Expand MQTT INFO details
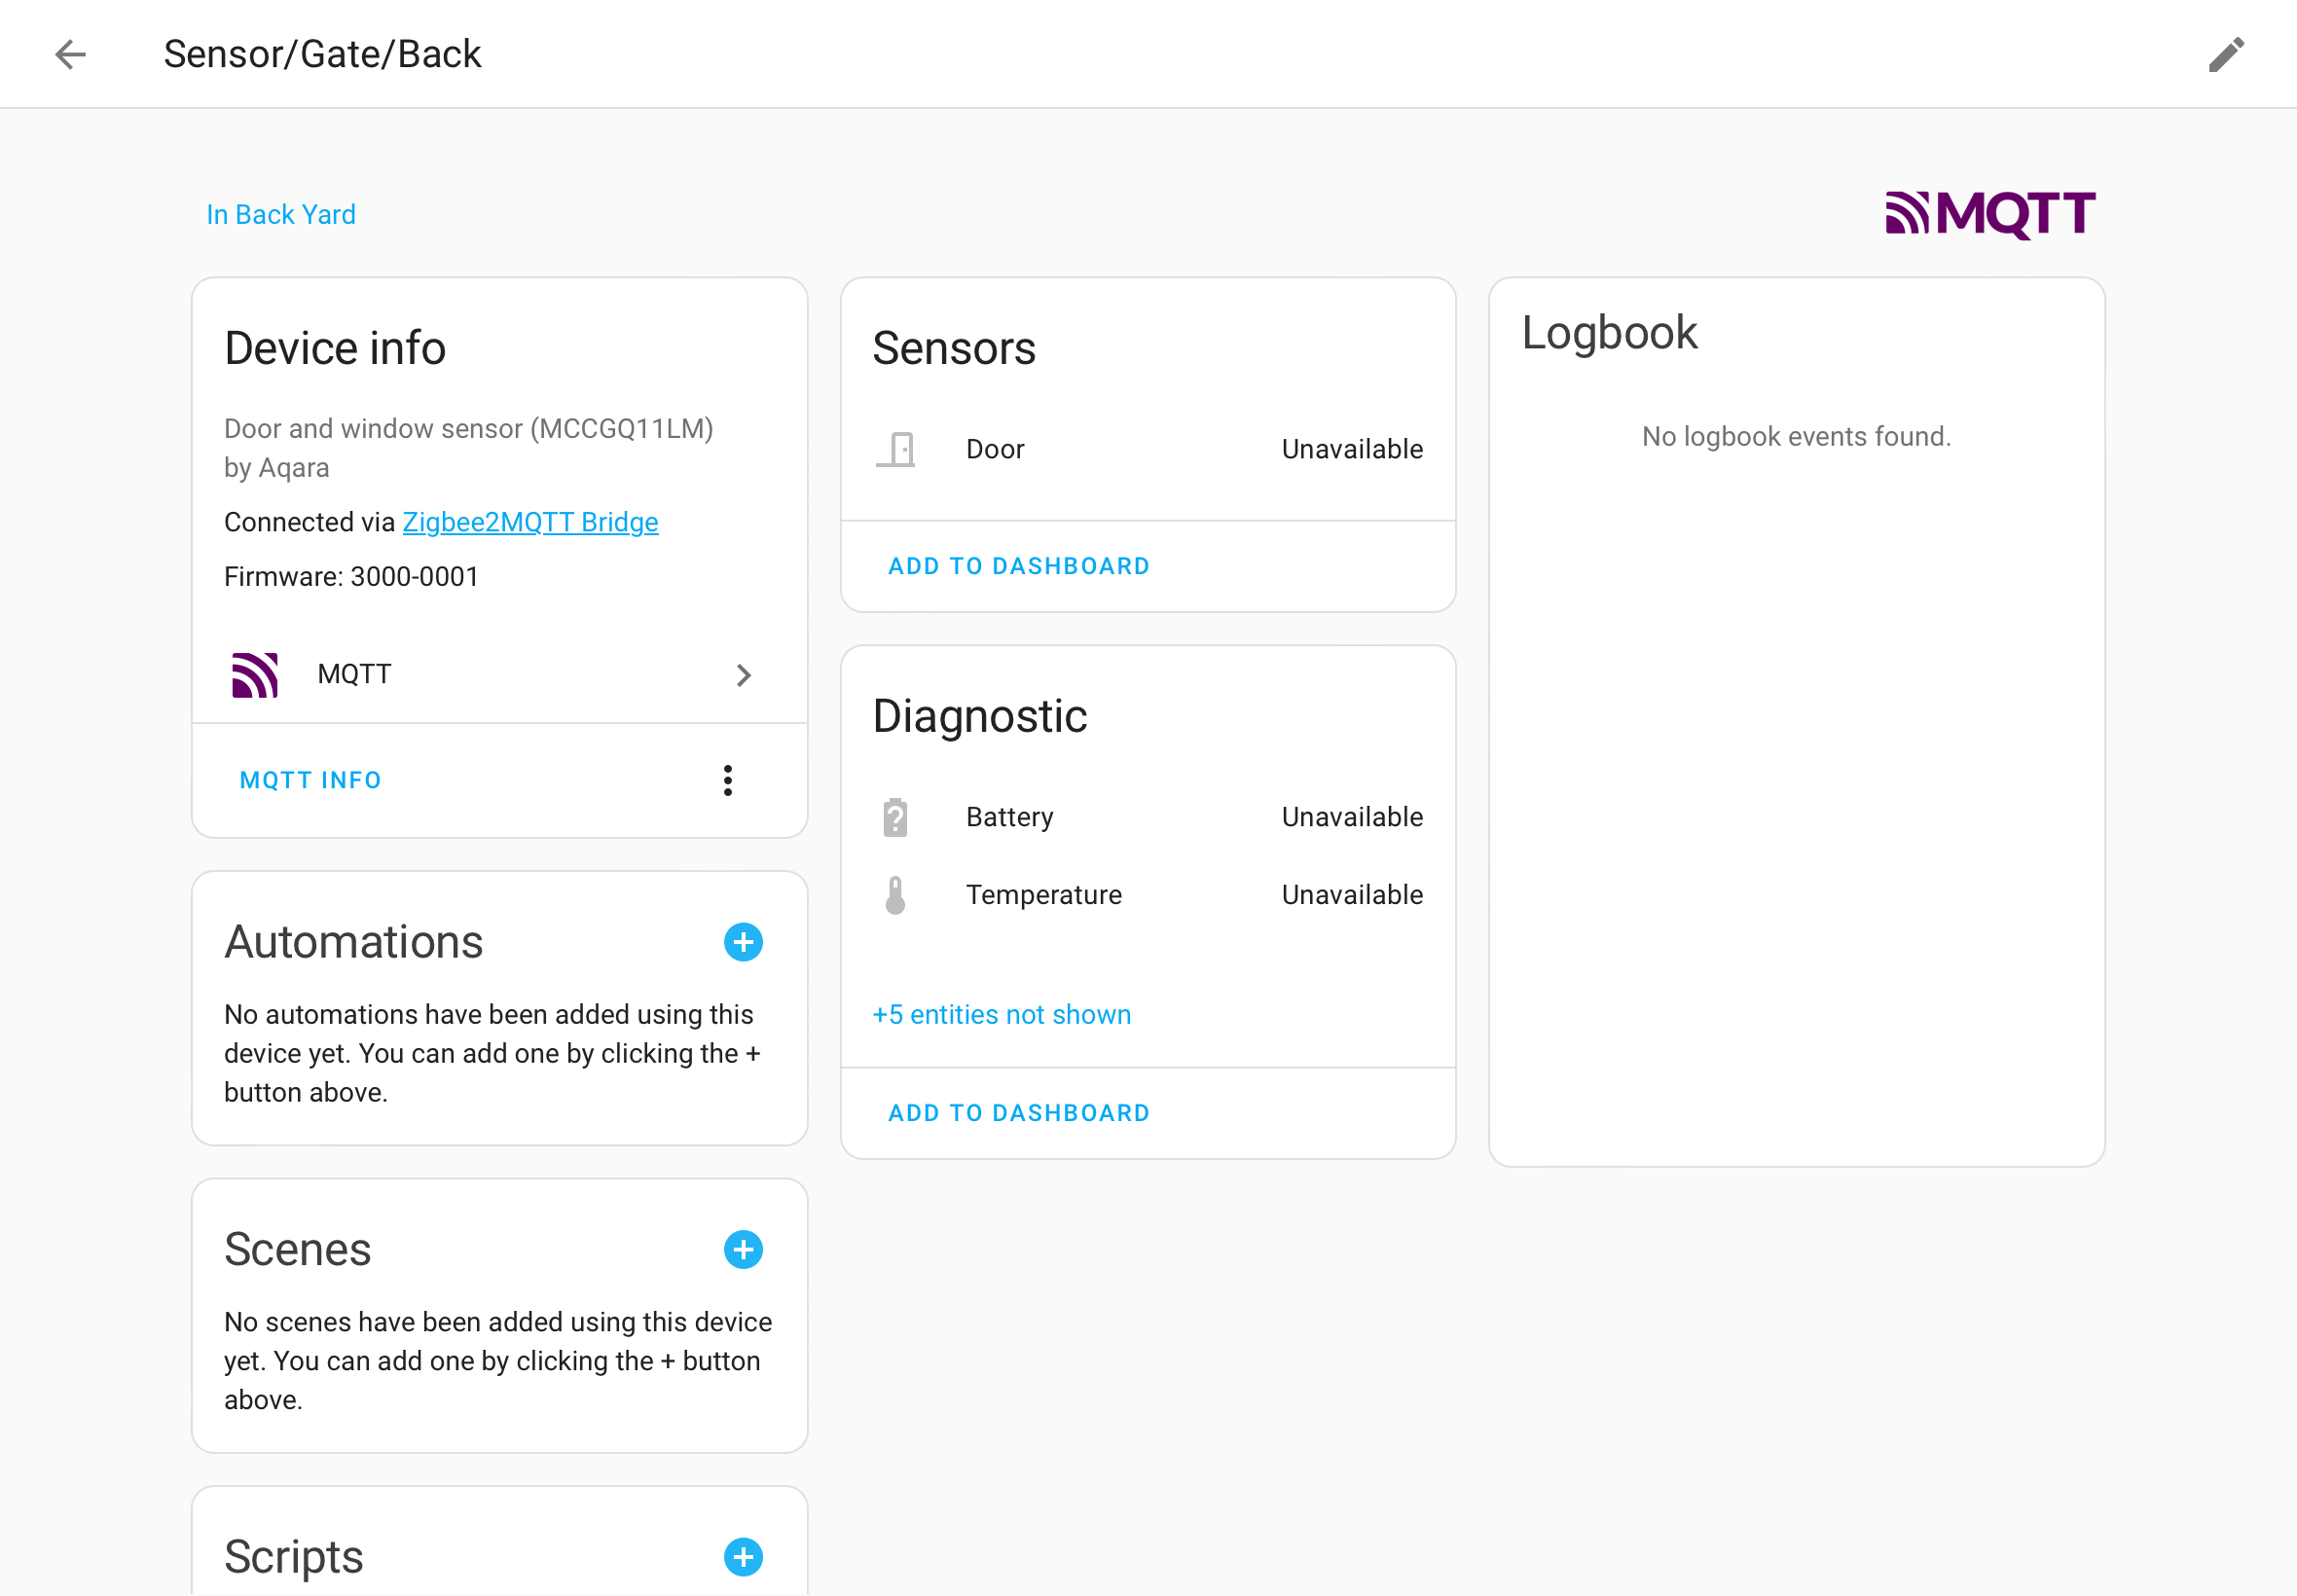This screenshot has width=2297, height=1596. 310,780
